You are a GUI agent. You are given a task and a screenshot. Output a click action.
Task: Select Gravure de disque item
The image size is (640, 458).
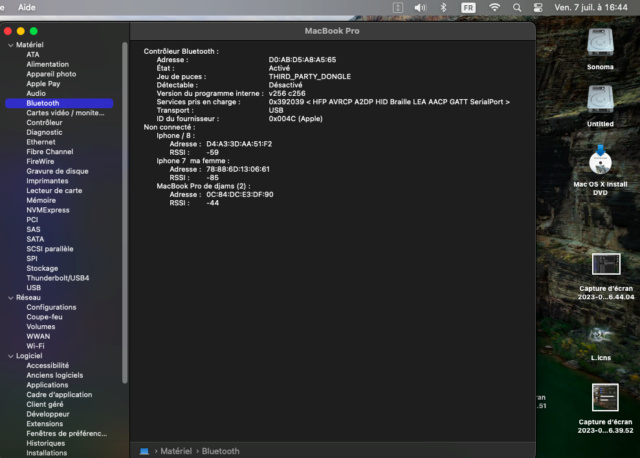tap(57, 171)
